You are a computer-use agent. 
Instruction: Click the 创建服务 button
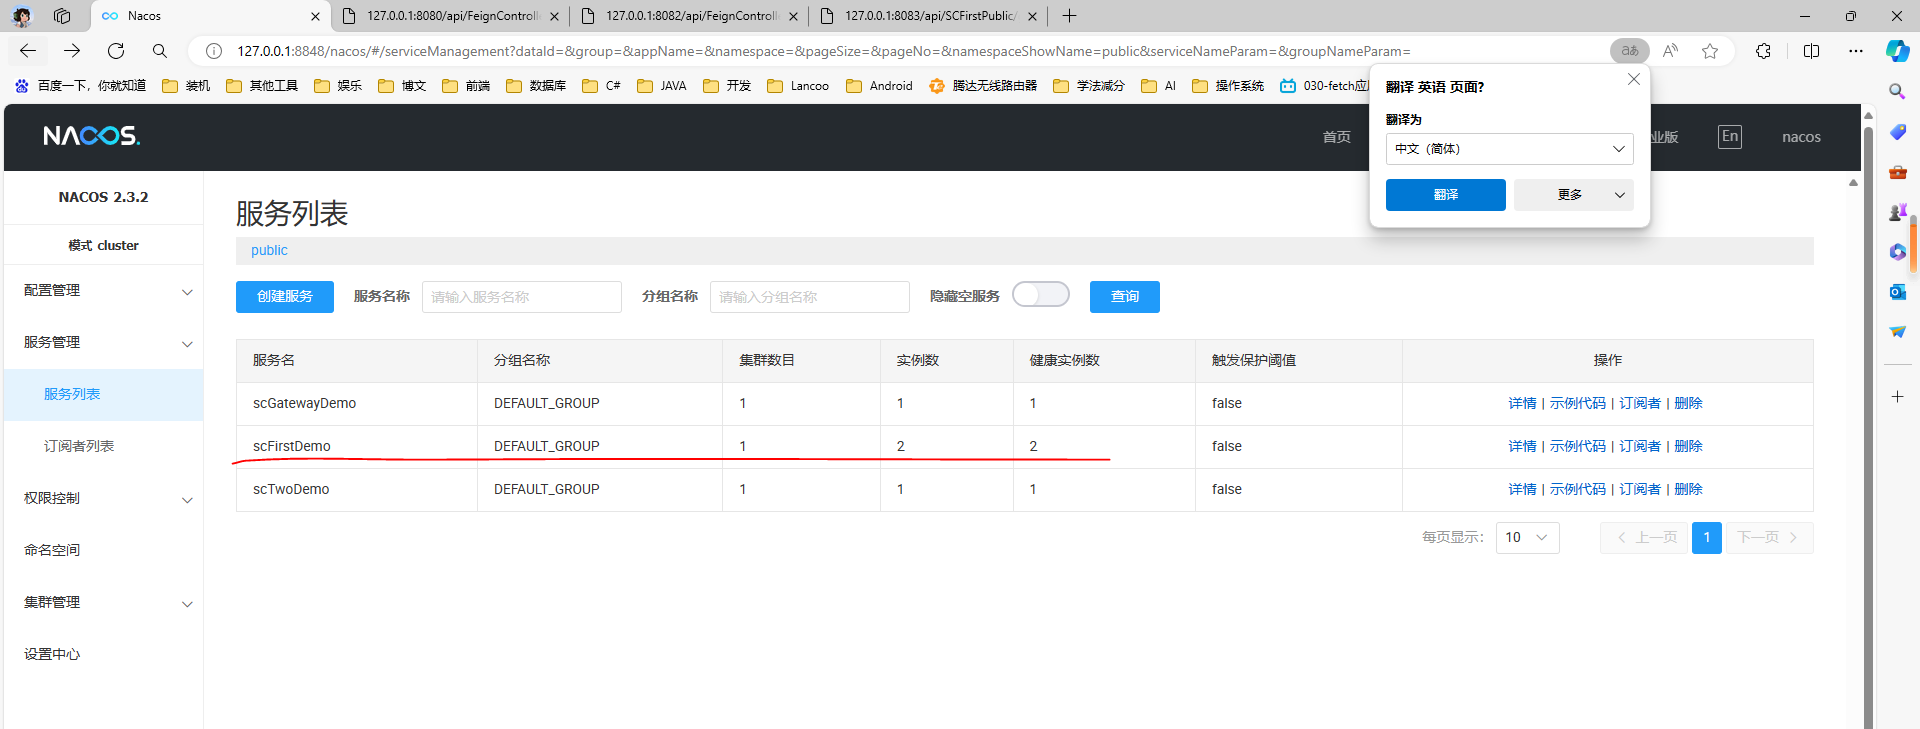(x=285, y=297)
